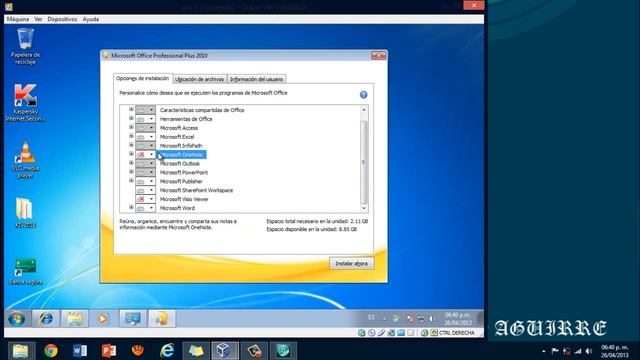640x360 pixels.
Task: Switch to Opciones de instalación tab
Action: click(142, 78)
